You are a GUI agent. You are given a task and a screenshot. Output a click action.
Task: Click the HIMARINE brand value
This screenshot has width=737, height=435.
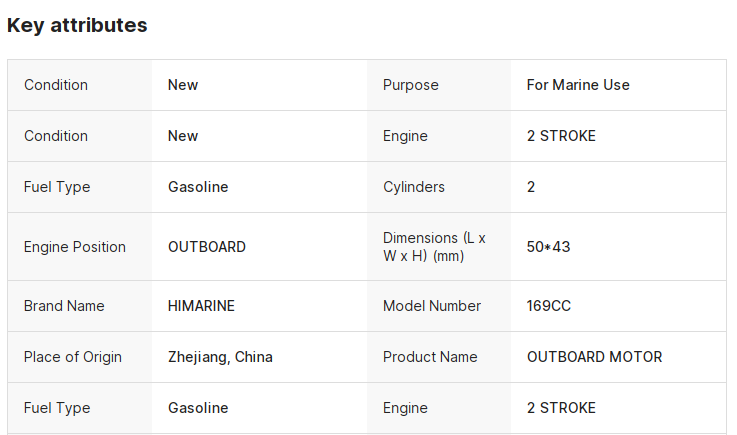(x=201, y=306)
